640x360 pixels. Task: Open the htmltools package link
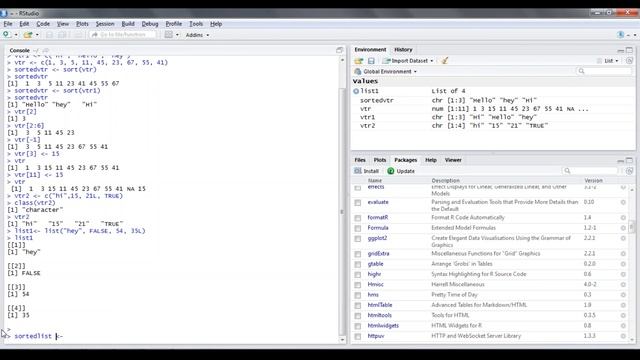click(380, 315)
